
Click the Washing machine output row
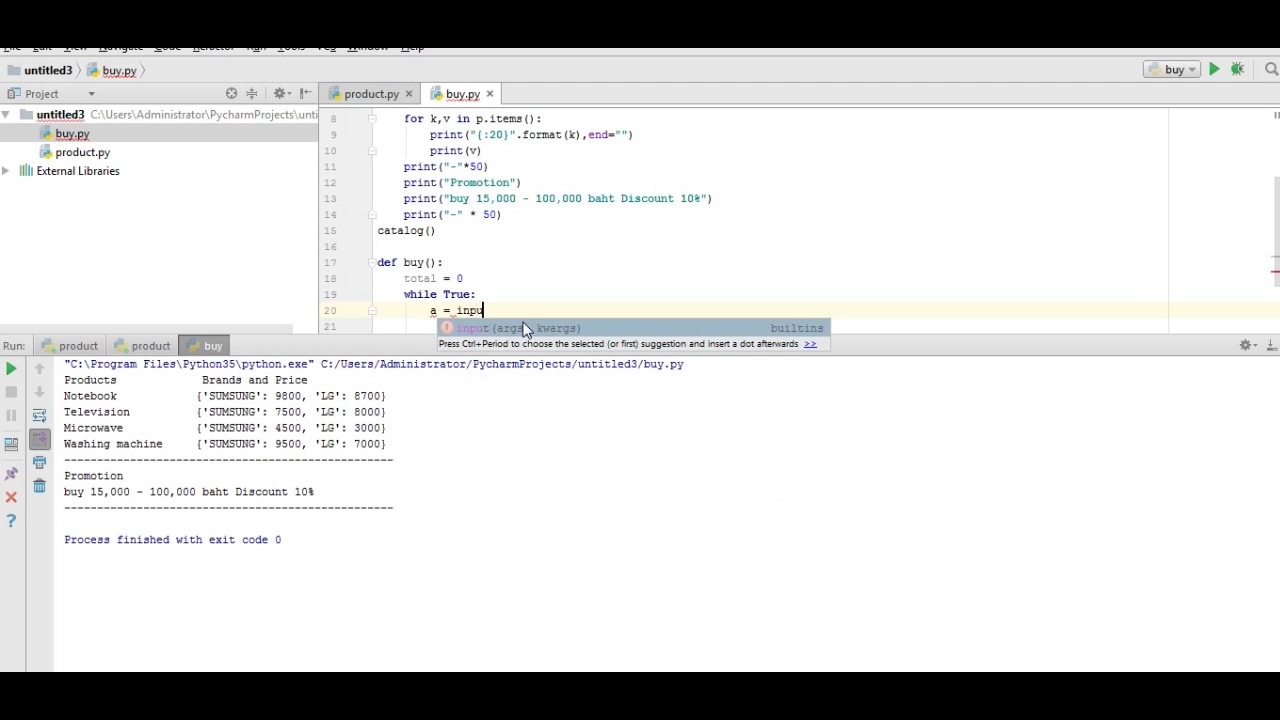pyautogui.click(x=225, y=444)
